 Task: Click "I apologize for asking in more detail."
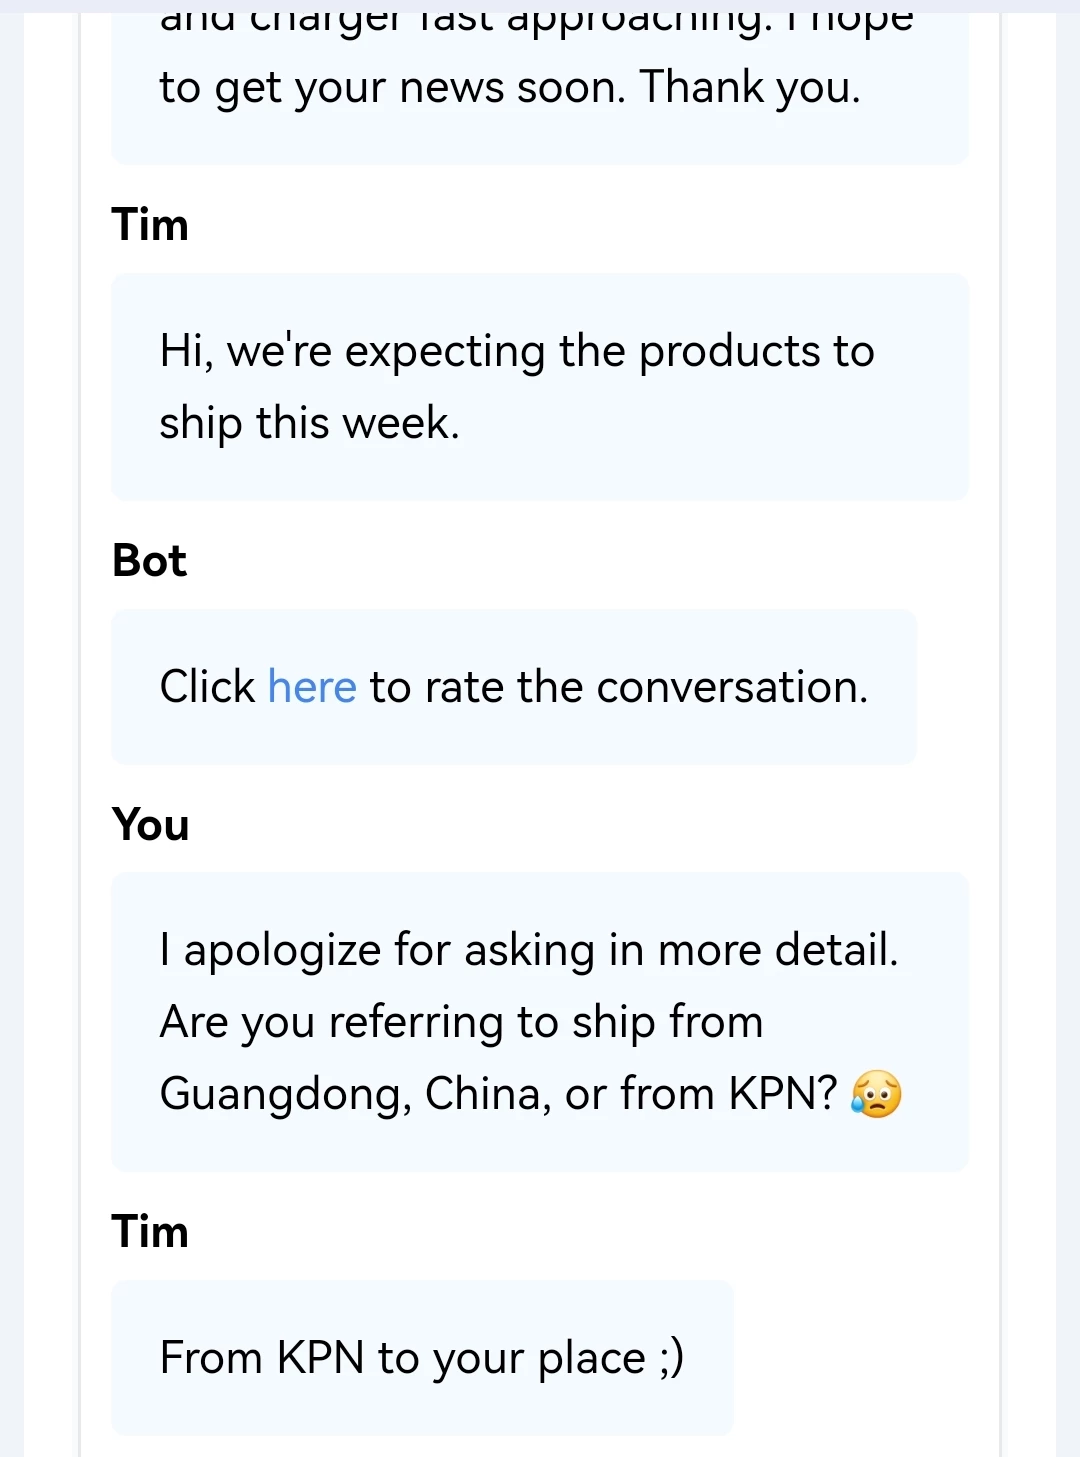click(529, 950)
